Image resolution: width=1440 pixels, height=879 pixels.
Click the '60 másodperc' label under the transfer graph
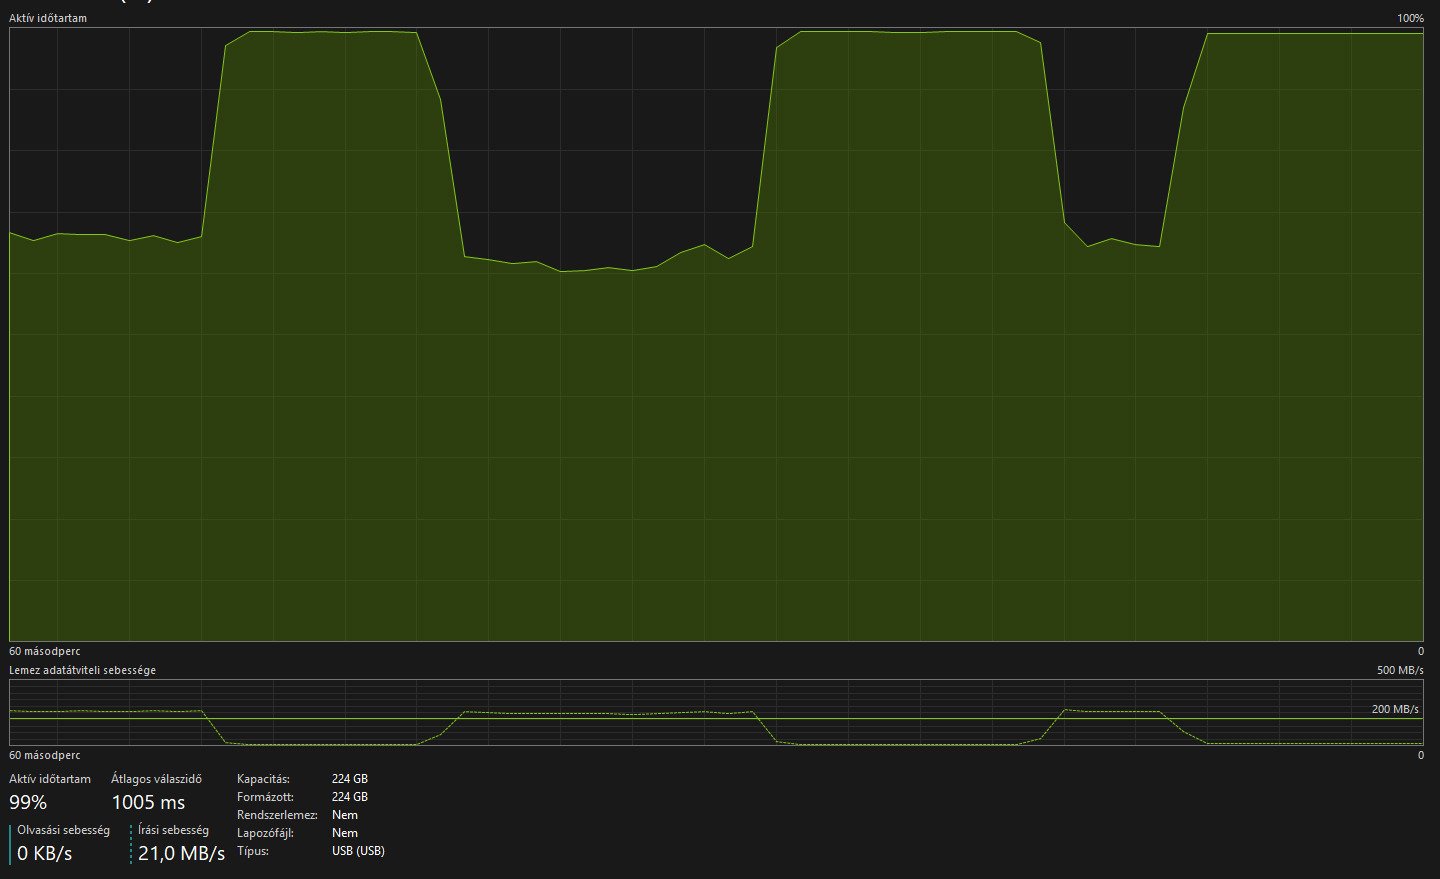45,755
